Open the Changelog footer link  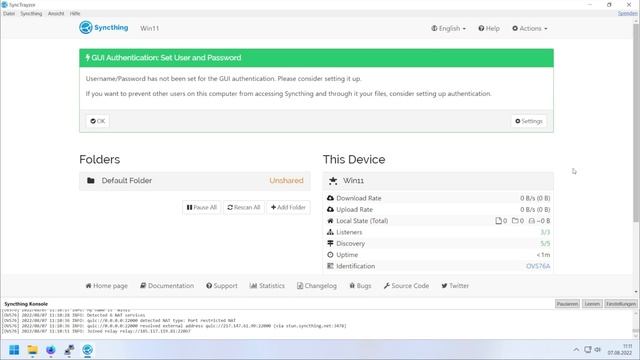pyautogui.click(x=317, y=286)
